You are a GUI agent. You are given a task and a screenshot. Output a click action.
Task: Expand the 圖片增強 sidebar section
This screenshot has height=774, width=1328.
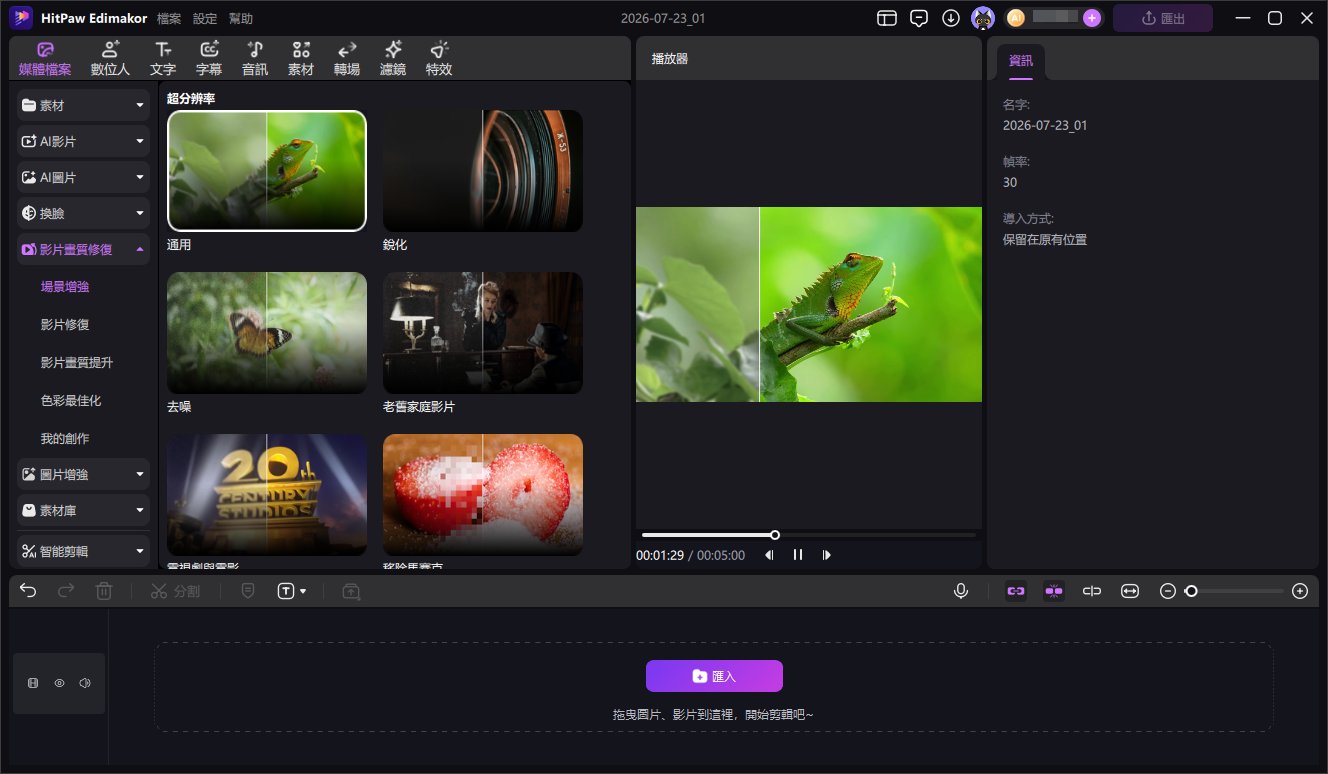tap(84, 474)
